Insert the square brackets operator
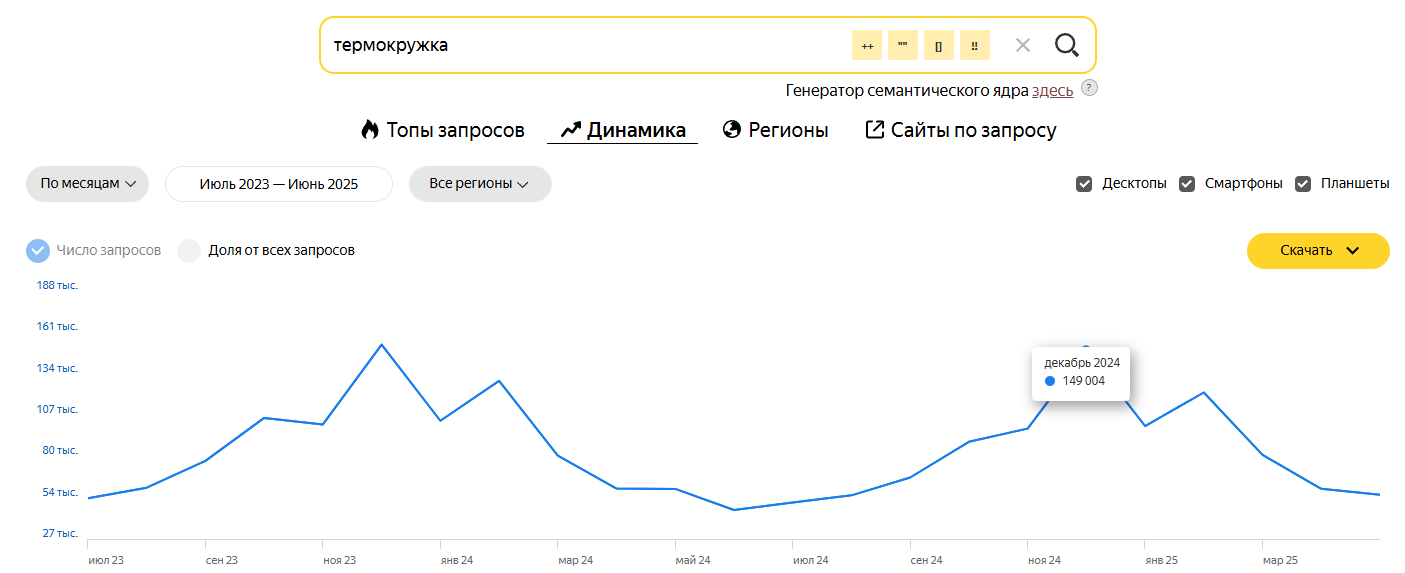The image size is (1405, 573). [x=939, y=45]
